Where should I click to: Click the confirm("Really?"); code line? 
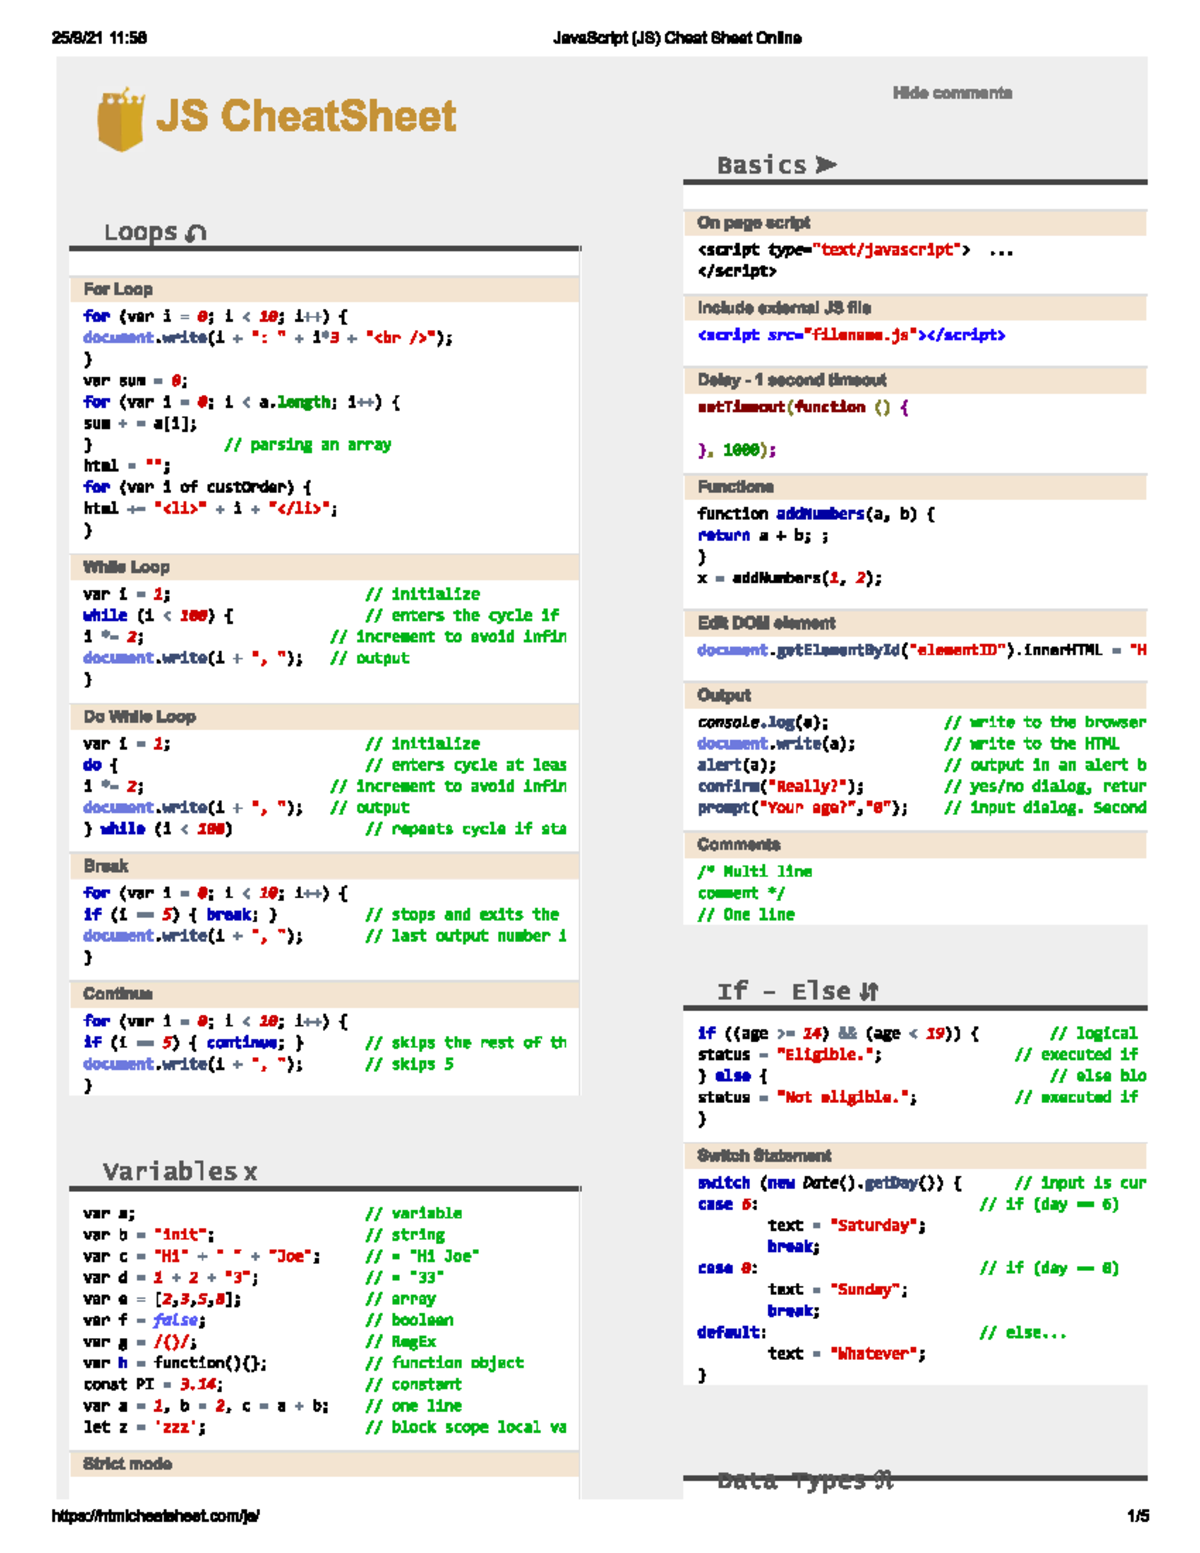pos(781,786)
